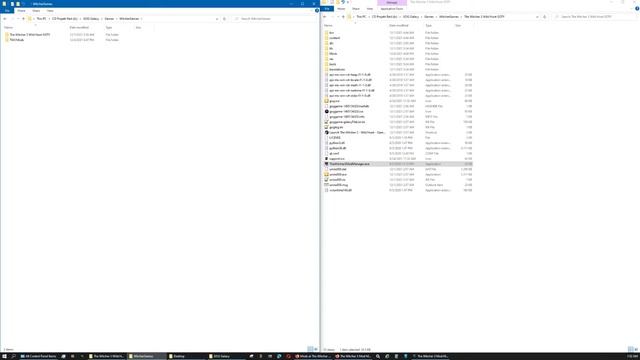
Task: Expand address bar history dropdown in WitcherGames window
Action: pos(217,19)
